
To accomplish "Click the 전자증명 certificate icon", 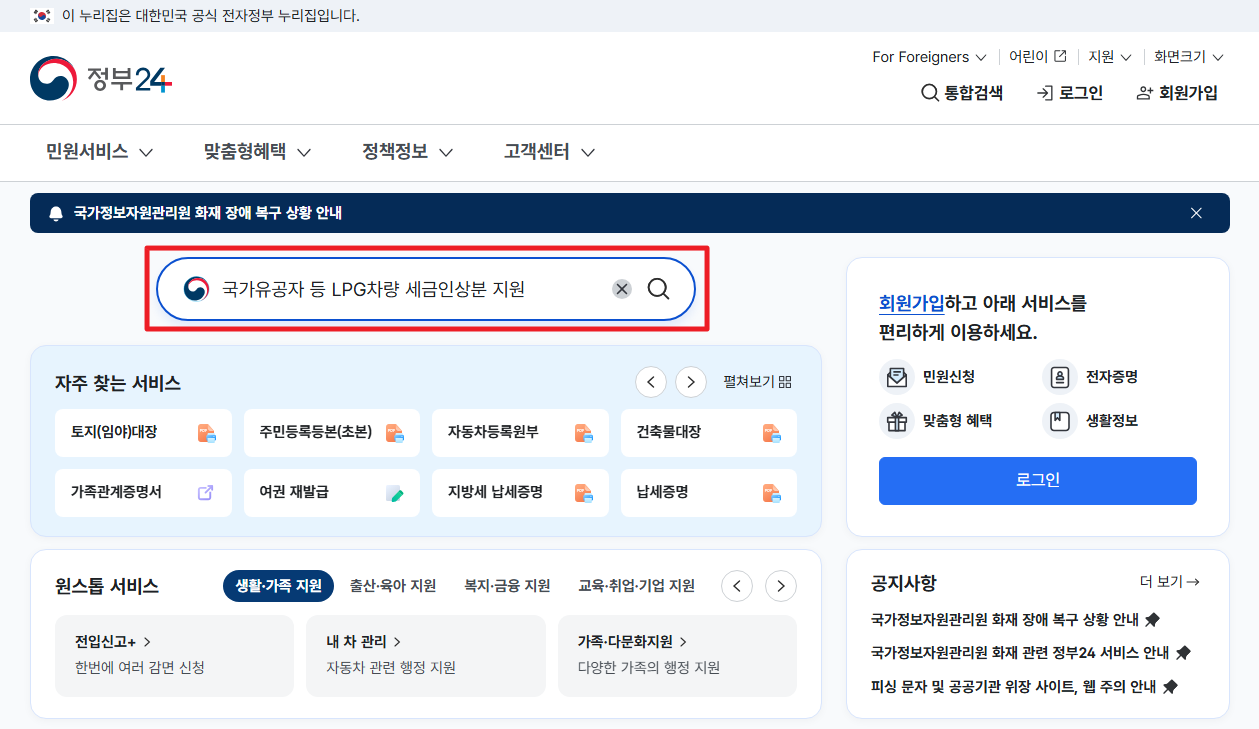I will coord(1059,377).
